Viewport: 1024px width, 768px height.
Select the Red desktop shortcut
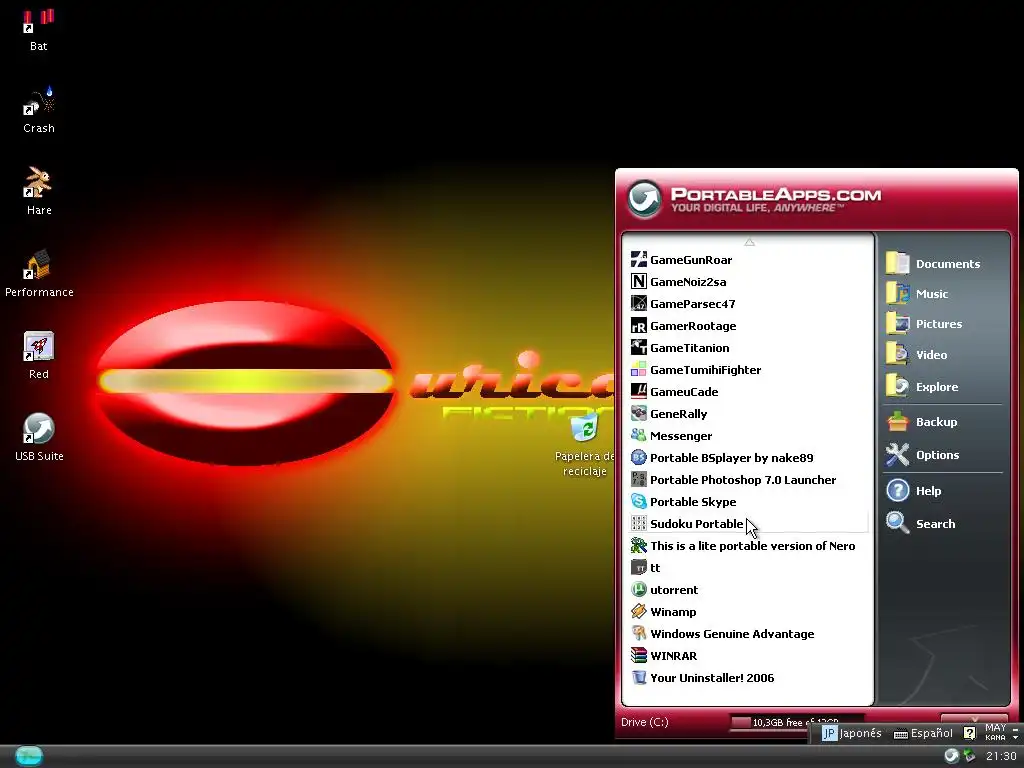coord(39,355)
